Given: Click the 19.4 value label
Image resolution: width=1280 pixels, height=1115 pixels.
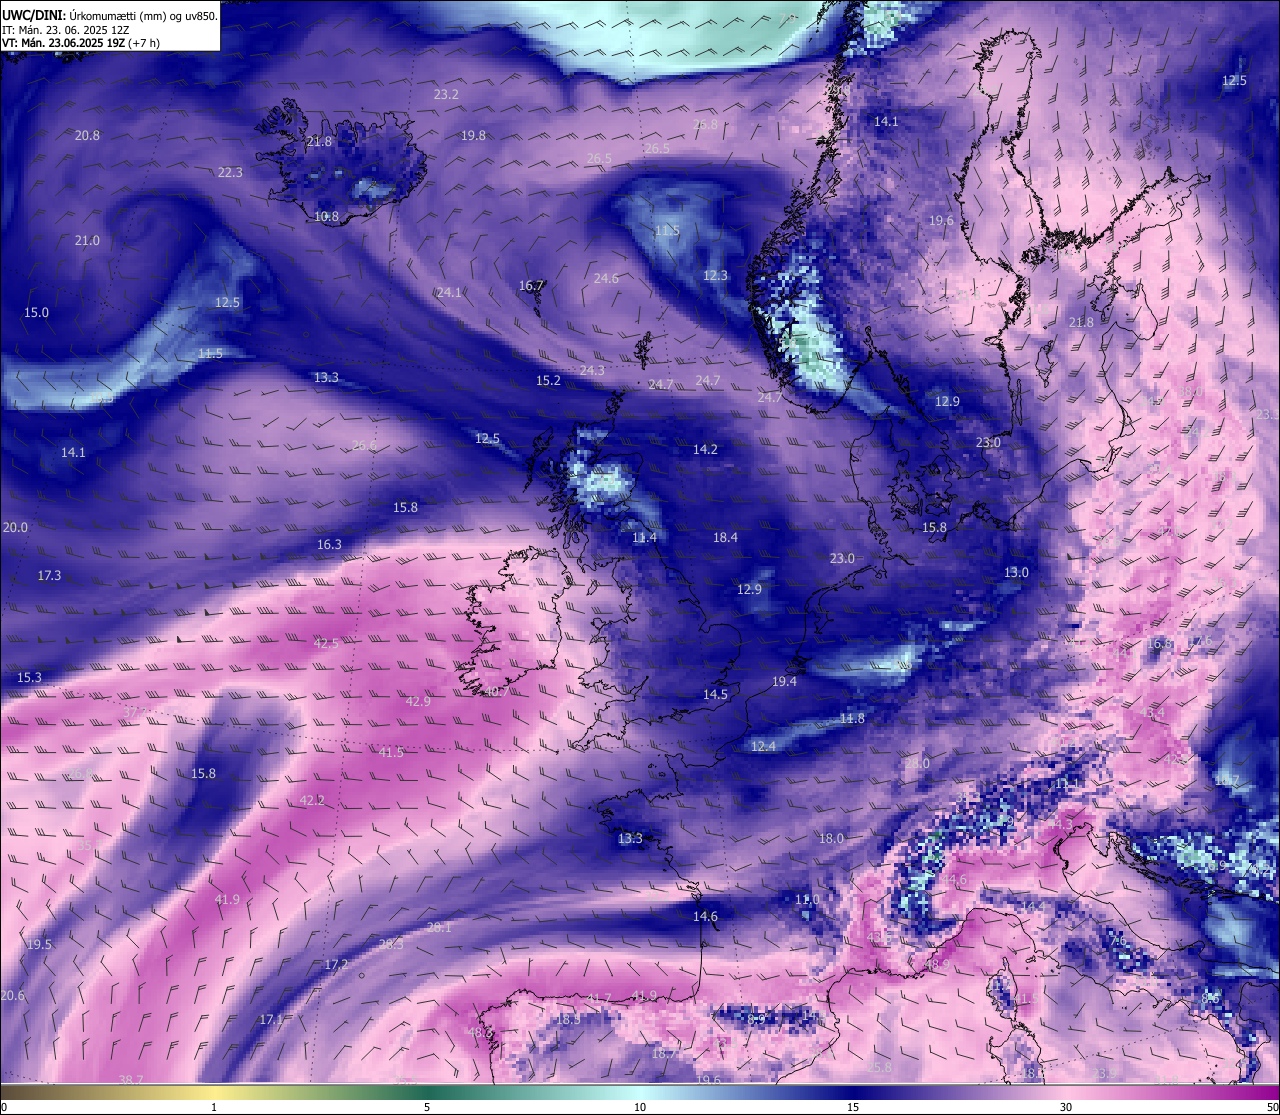Looking at the screenshot, I should point(784,682).
